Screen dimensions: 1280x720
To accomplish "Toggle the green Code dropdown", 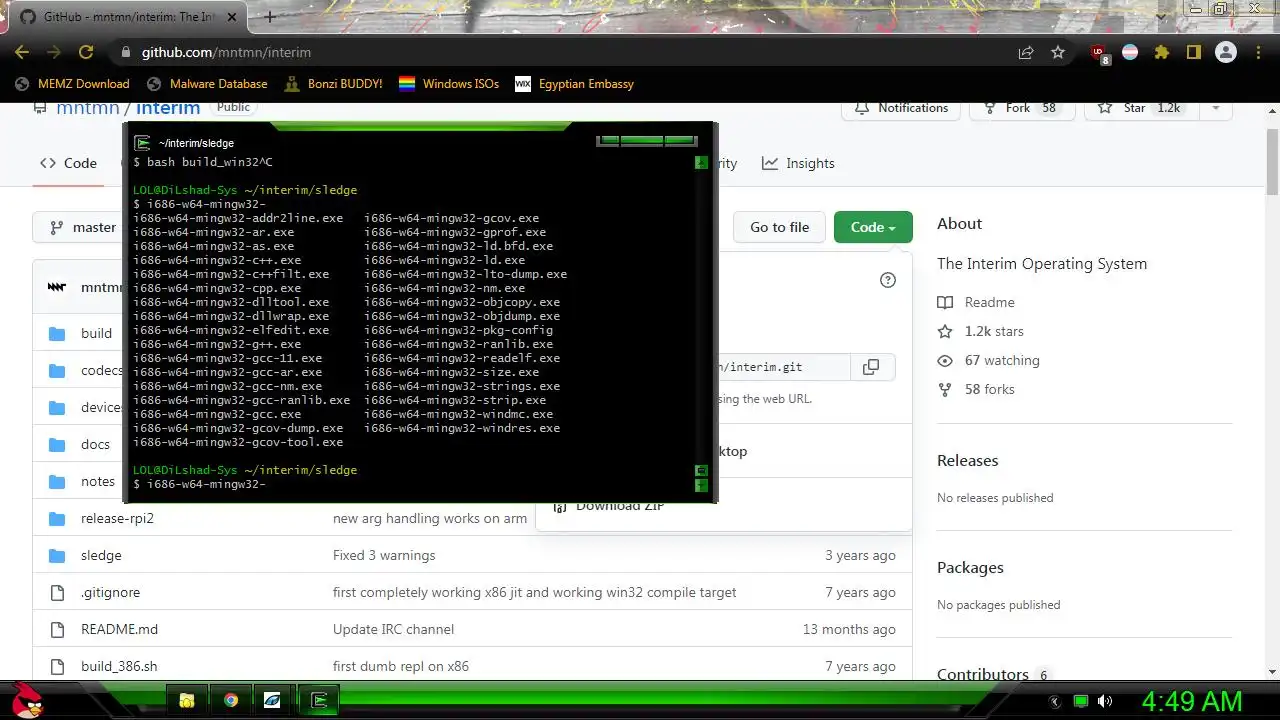I will tap(873, 227).
